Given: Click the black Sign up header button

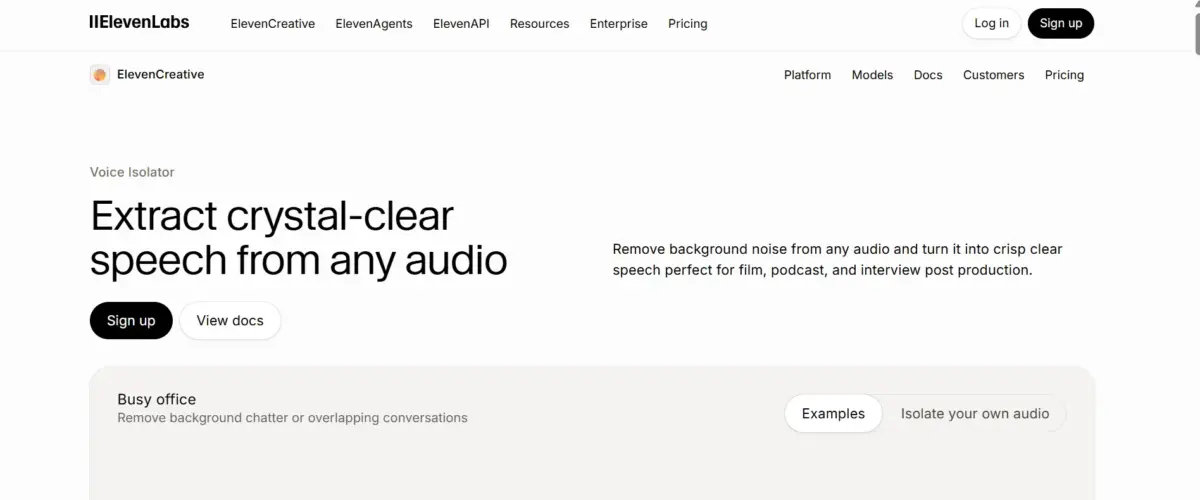Looking at the screenshot, I should pyautogui.click(x=1061, y=24).
